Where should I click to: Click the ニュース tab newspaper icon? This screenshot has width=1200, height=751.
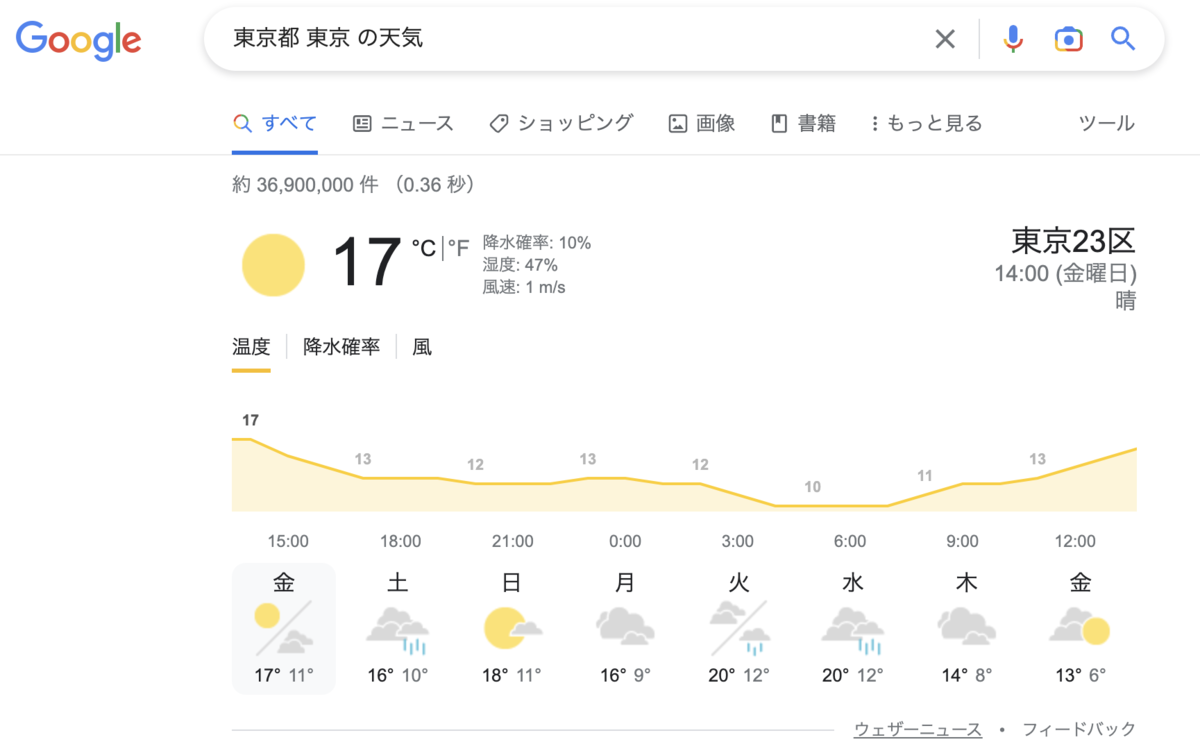pyautogui.click(x=362, y=122)
